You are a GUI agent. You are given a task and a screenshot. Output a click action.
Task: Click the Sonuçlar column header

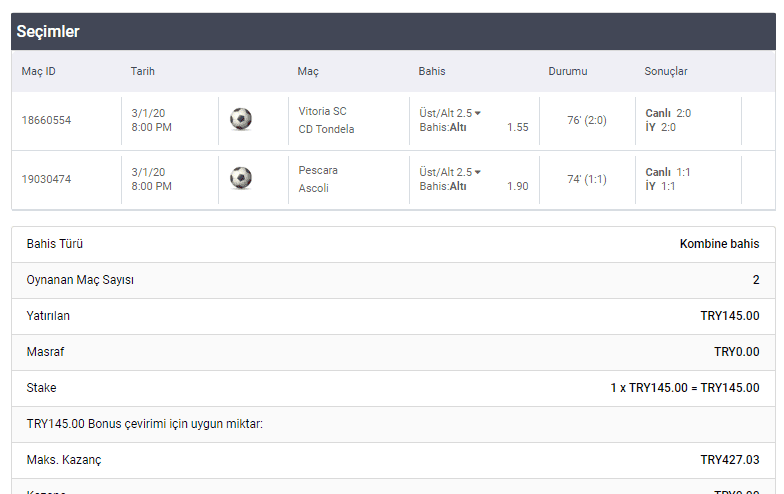tap(666, 71)
